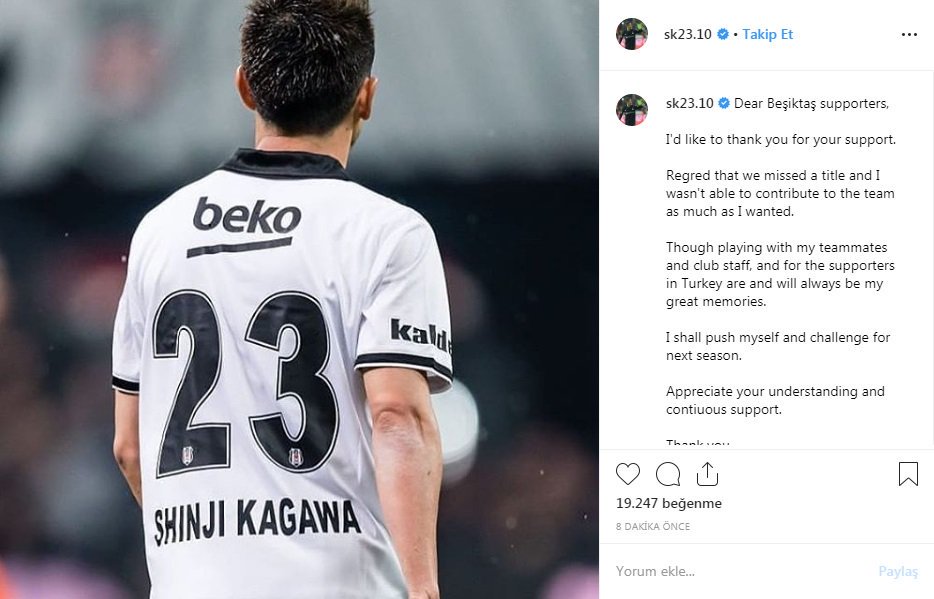
Task: Click the caption text Dear Beşiktaş supporters
Action: (811, 104)
